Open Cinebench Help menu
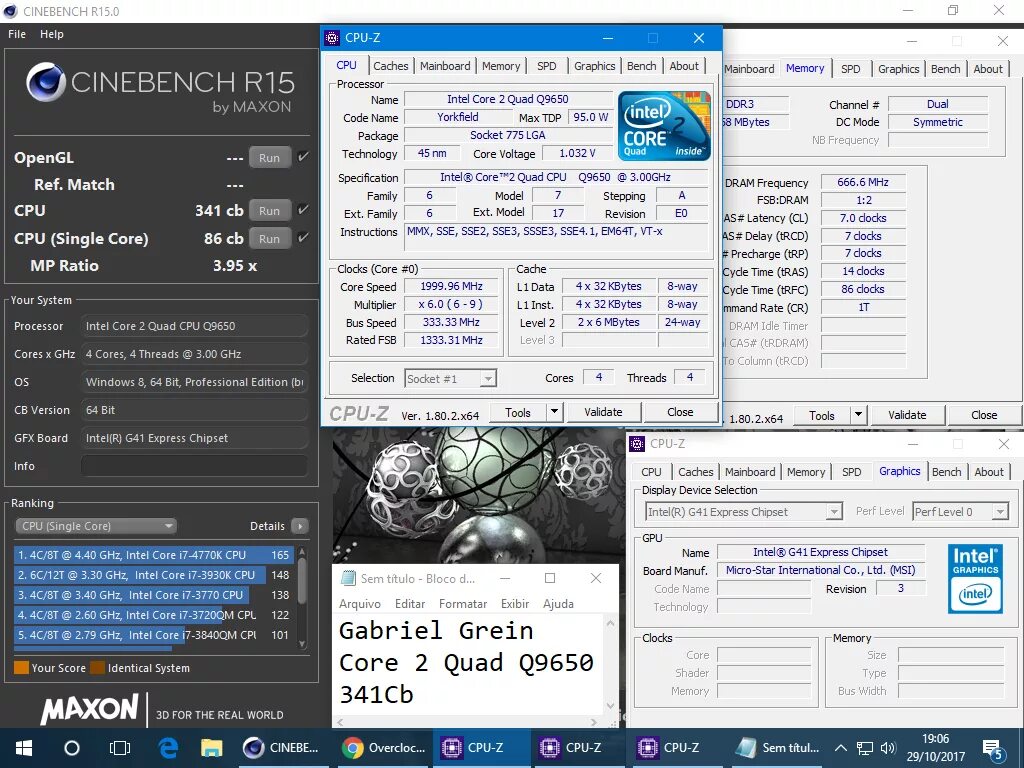 (x=52, y=34)
